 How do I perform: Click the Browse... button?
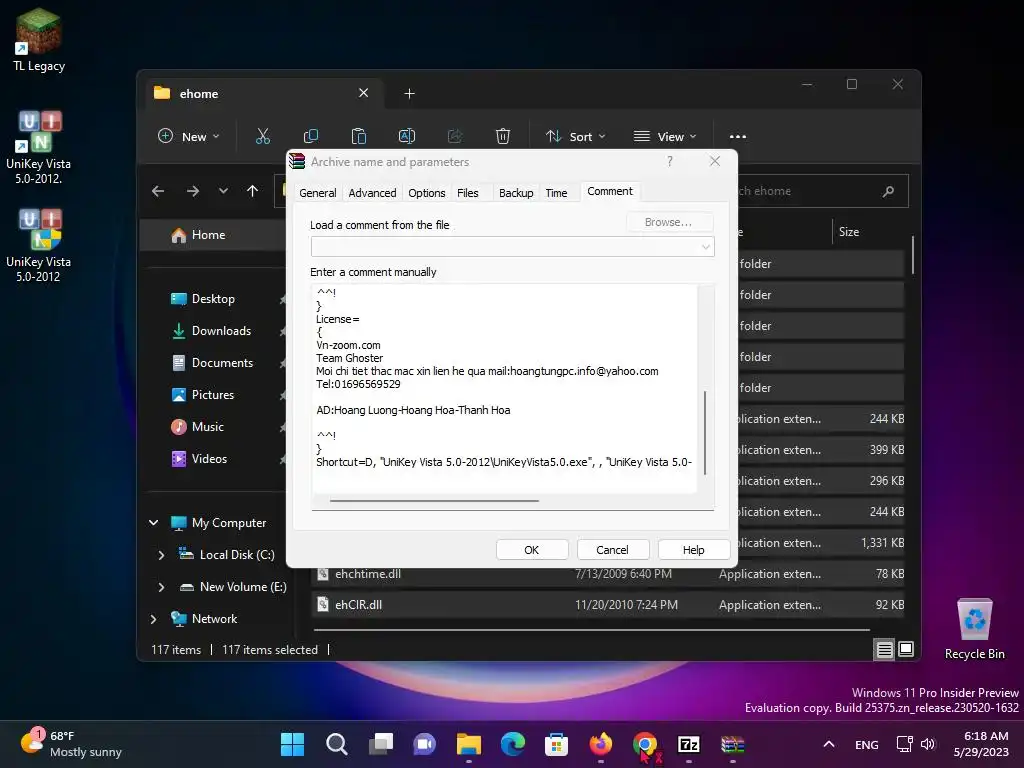click(x=669, y=223)
